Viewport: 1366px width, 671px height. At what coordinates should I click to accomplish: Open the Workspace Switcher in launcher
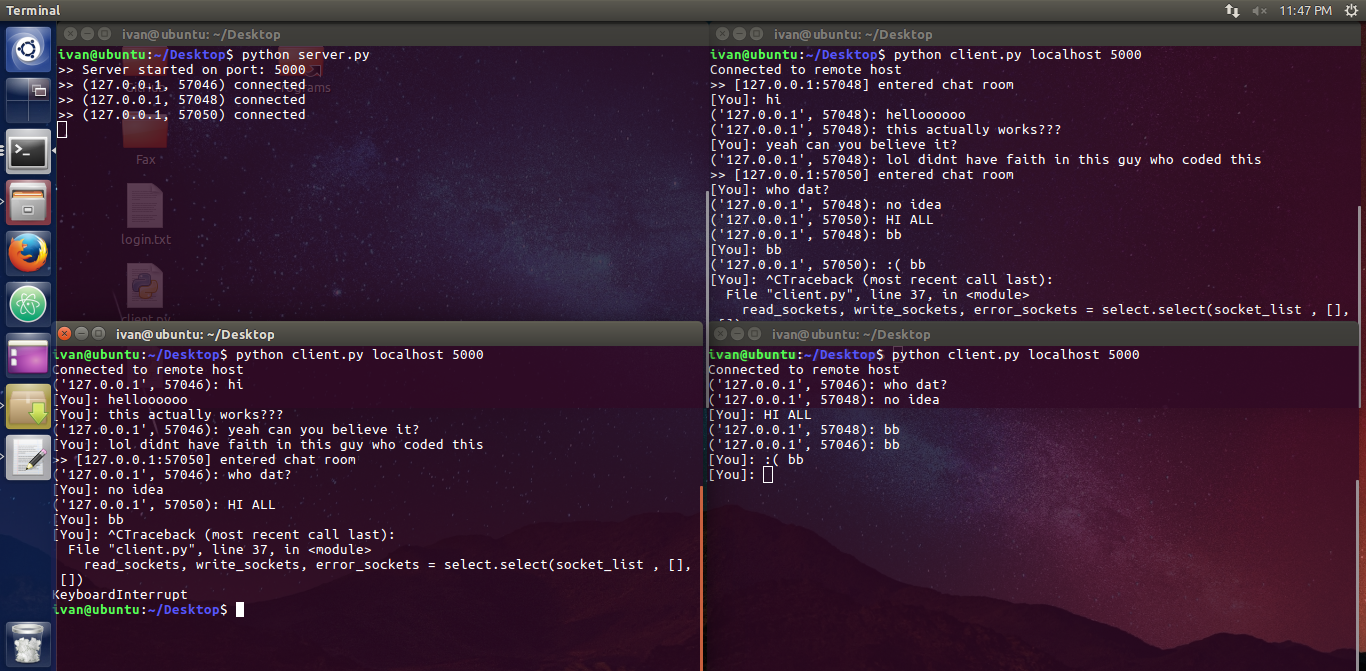click(x=28, y=100)
